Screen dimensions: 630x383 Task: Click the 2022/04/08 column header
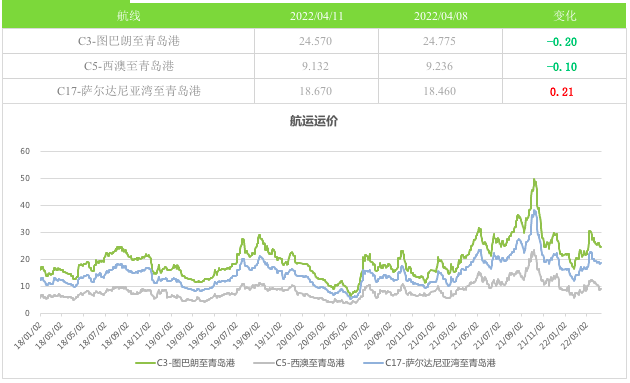(441, 16)
